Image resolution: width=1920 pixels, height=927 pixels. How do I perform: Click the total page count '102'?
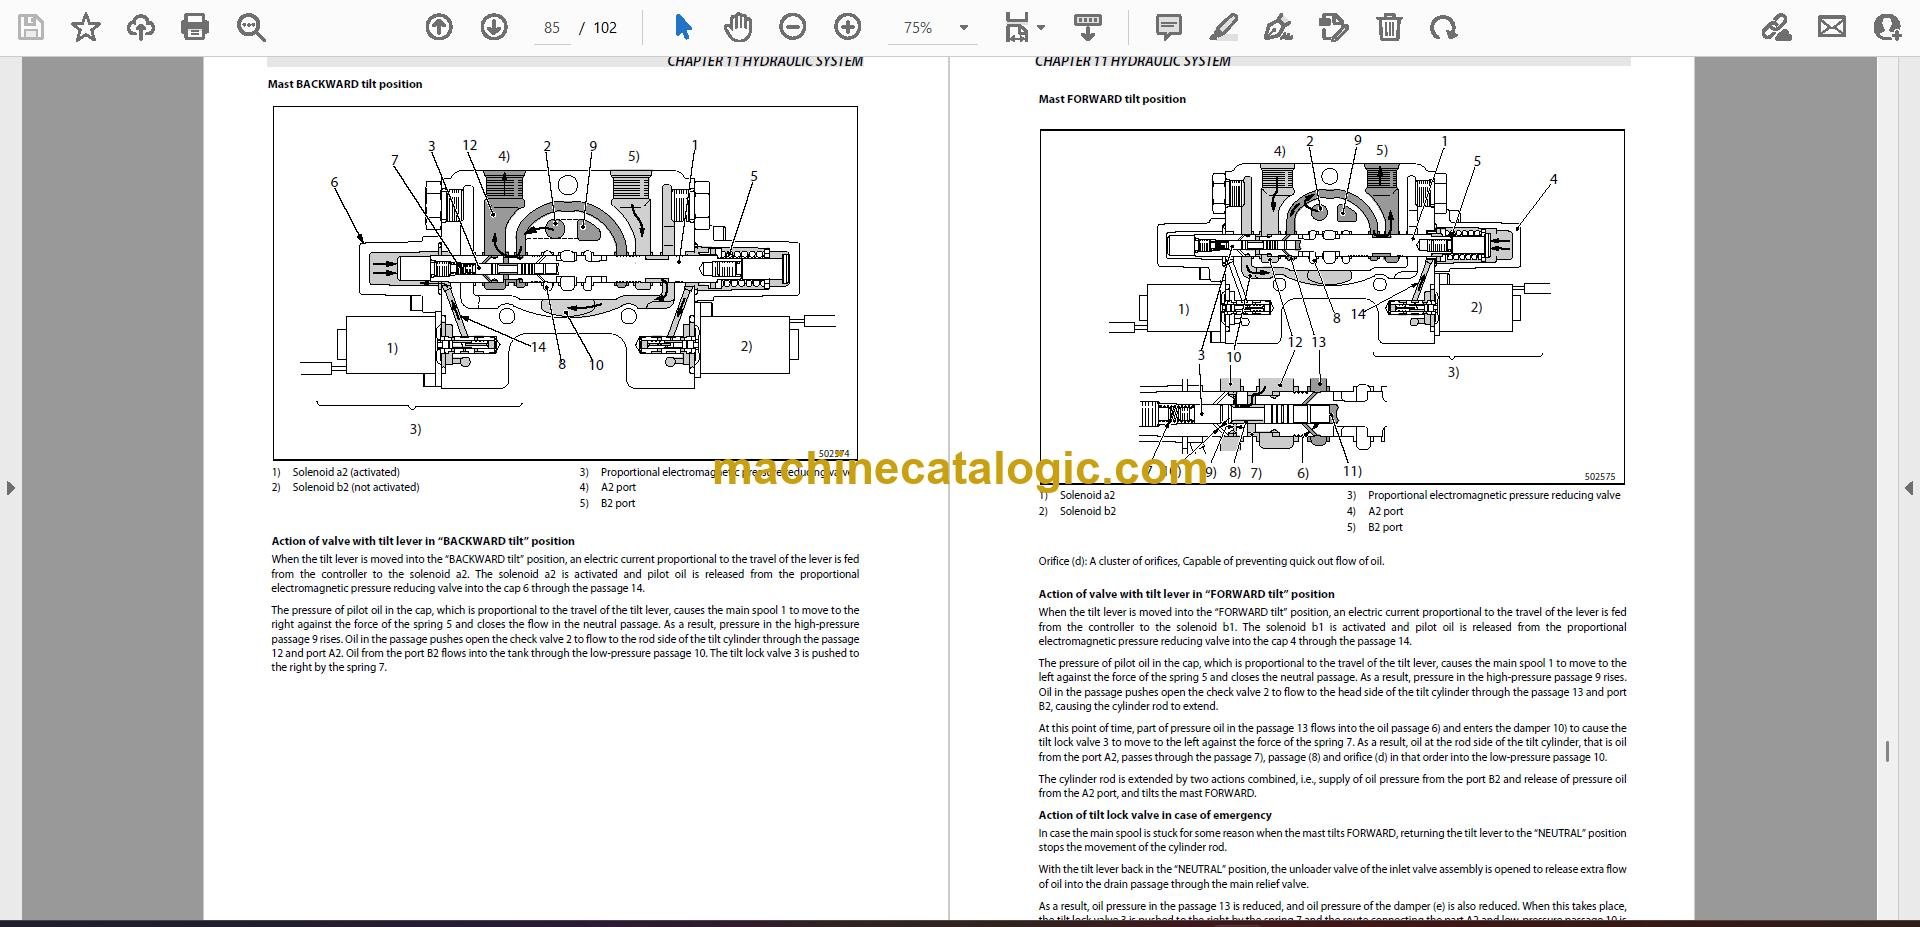click(605, 28)
